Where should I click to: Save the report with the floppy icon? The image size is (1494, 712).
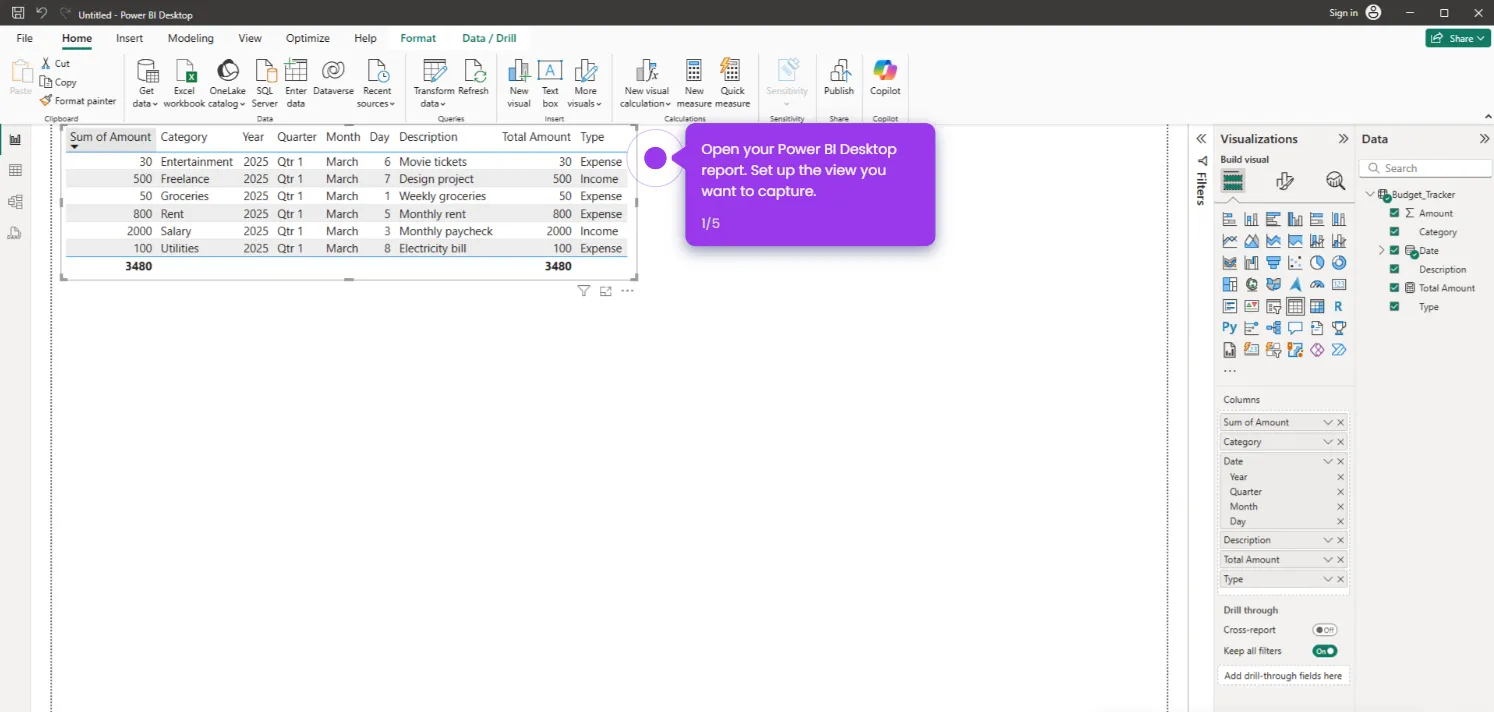pos(18,14)
